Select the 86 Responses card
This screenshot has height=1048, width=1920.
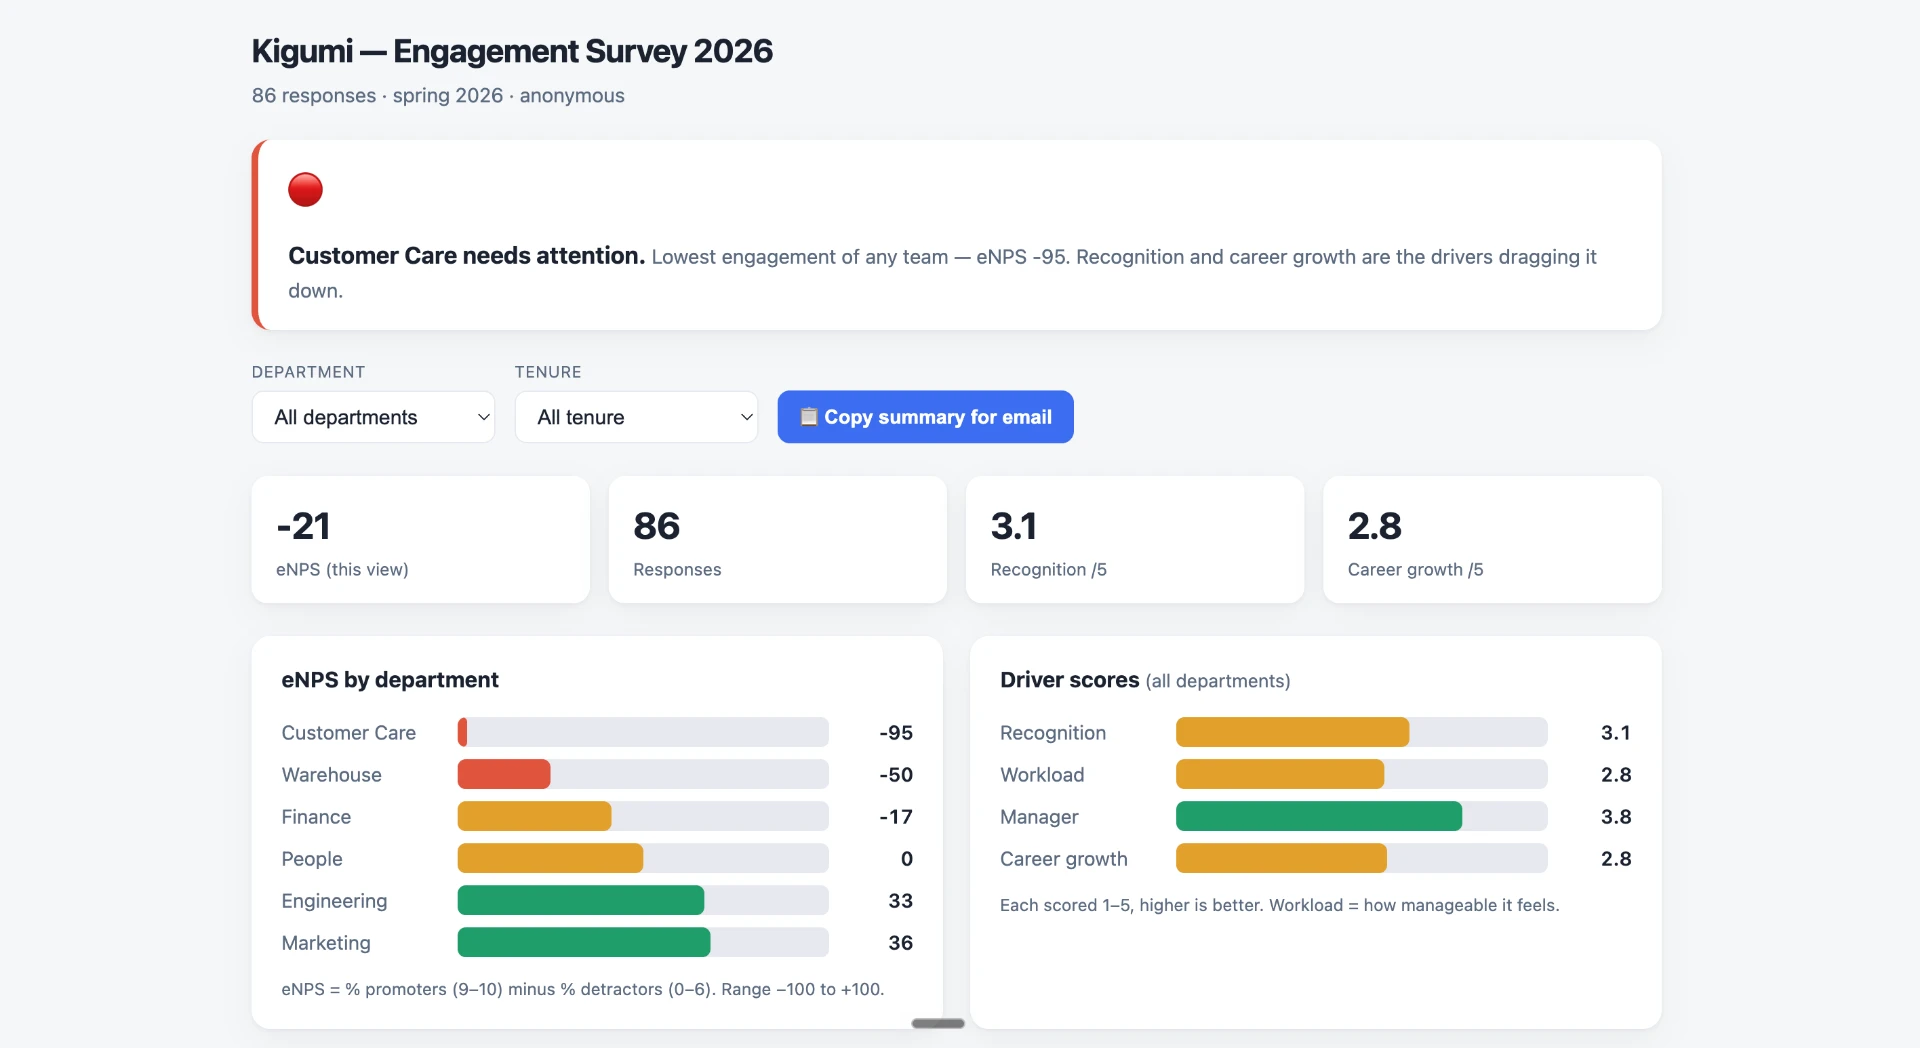[777, 539]
